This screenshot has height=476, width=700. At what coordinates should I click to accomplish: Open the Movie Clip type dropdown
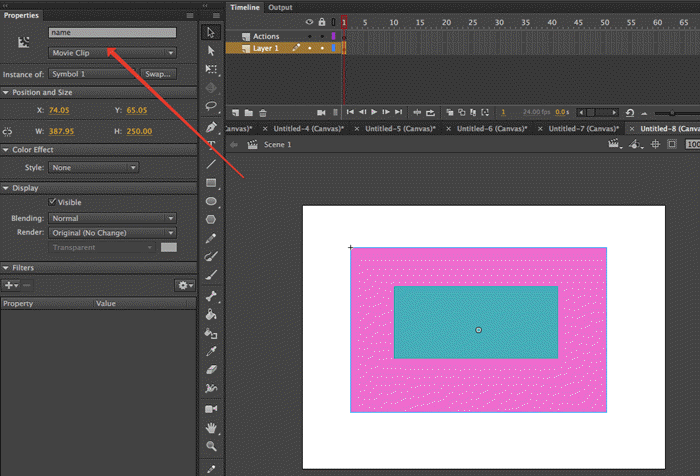(x=112, y=53)
